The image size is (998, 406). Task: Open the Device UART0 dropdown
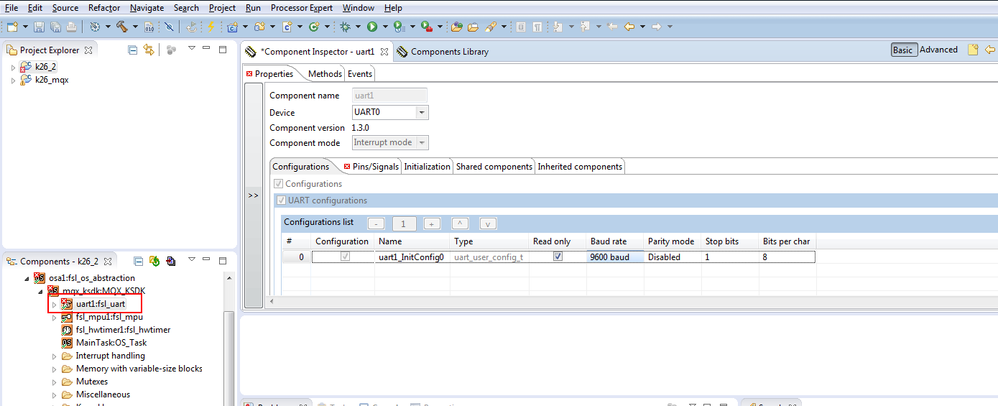[422, 113]
